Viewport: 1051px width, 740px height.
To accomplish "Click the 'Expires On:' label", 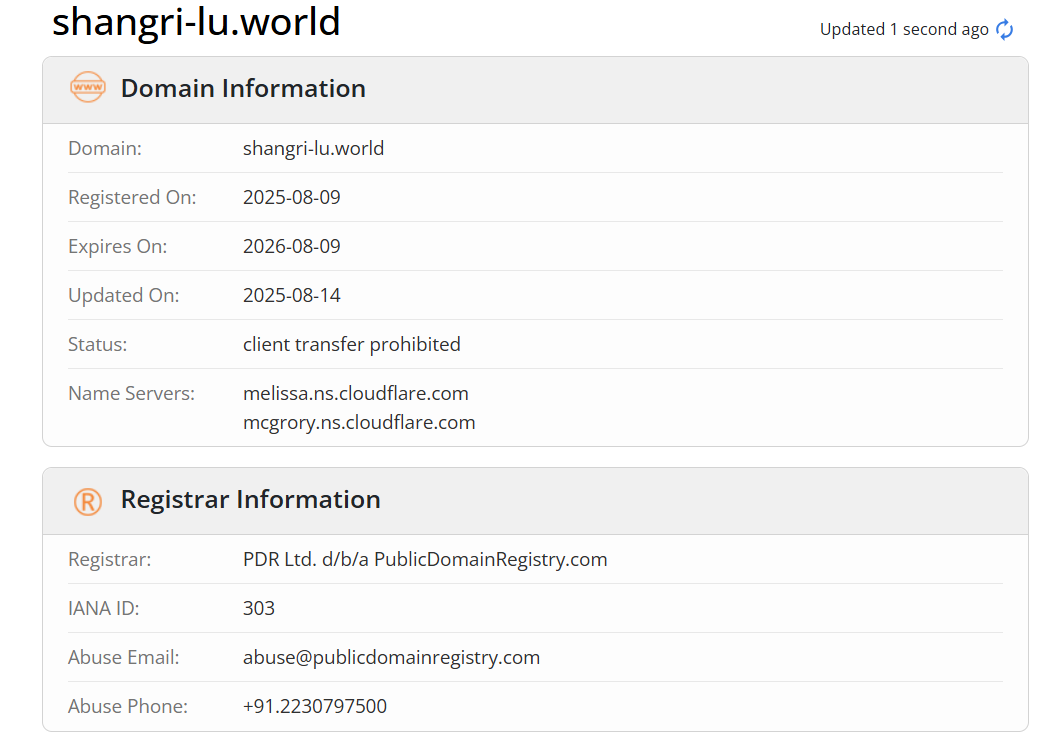I will pos(117,246).
